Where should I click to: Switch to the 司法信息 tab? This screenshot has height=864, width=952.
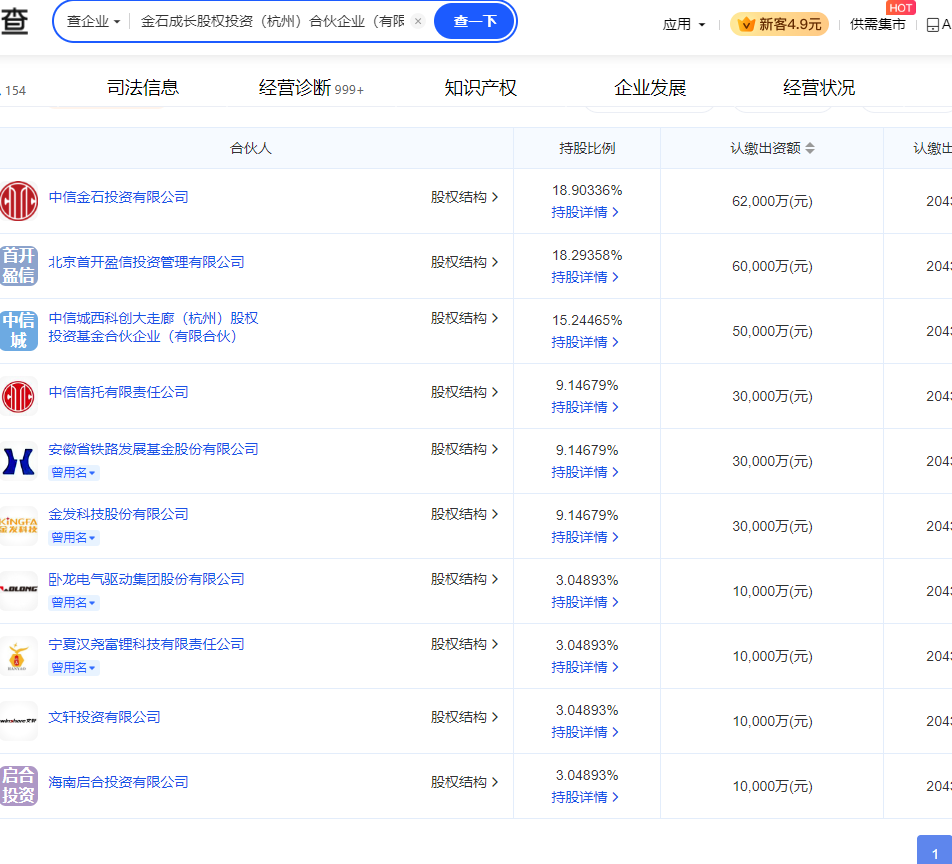[x=143, y=87]
